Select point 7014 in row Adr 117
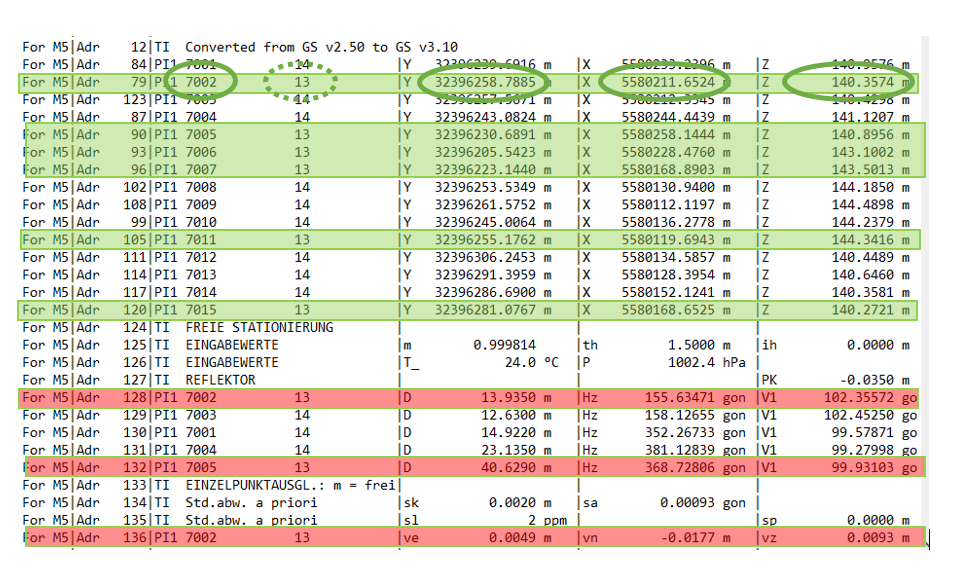The width and height of the screenshot is (959, 561). point(201,292)
